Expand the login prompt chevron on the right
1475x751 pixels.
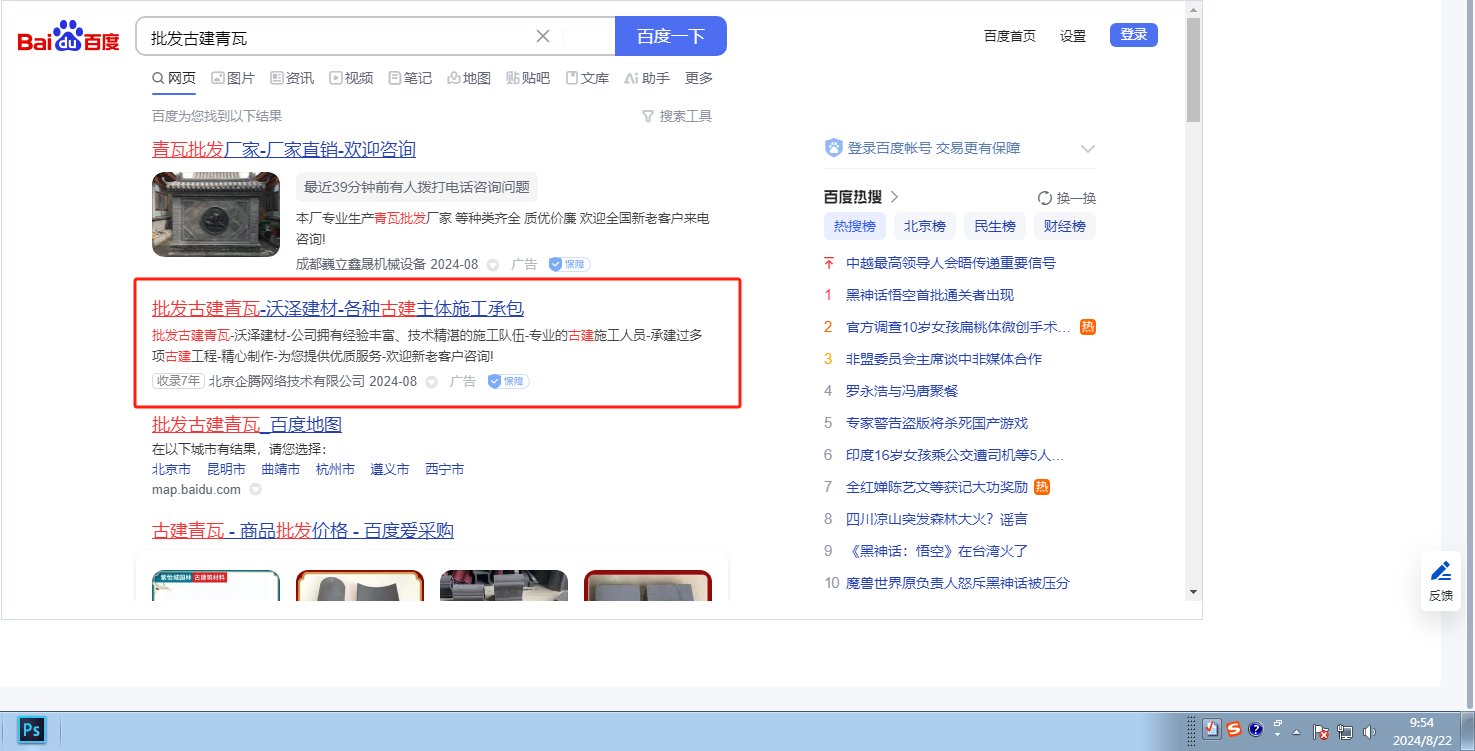[x=1088, y=149]
